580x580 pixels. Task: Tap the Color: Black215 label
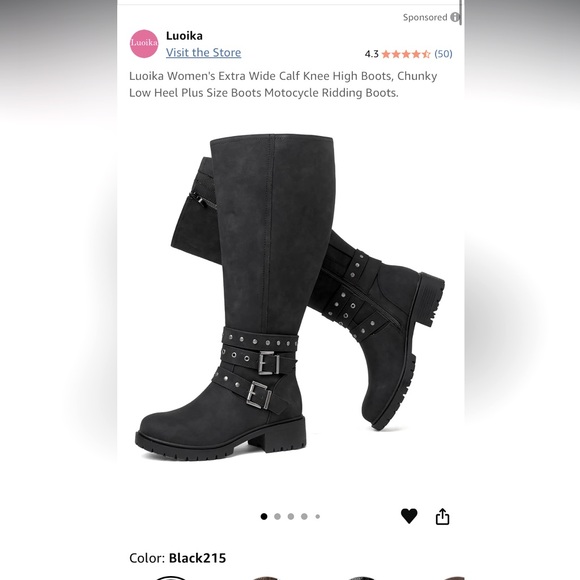(178, 558)
